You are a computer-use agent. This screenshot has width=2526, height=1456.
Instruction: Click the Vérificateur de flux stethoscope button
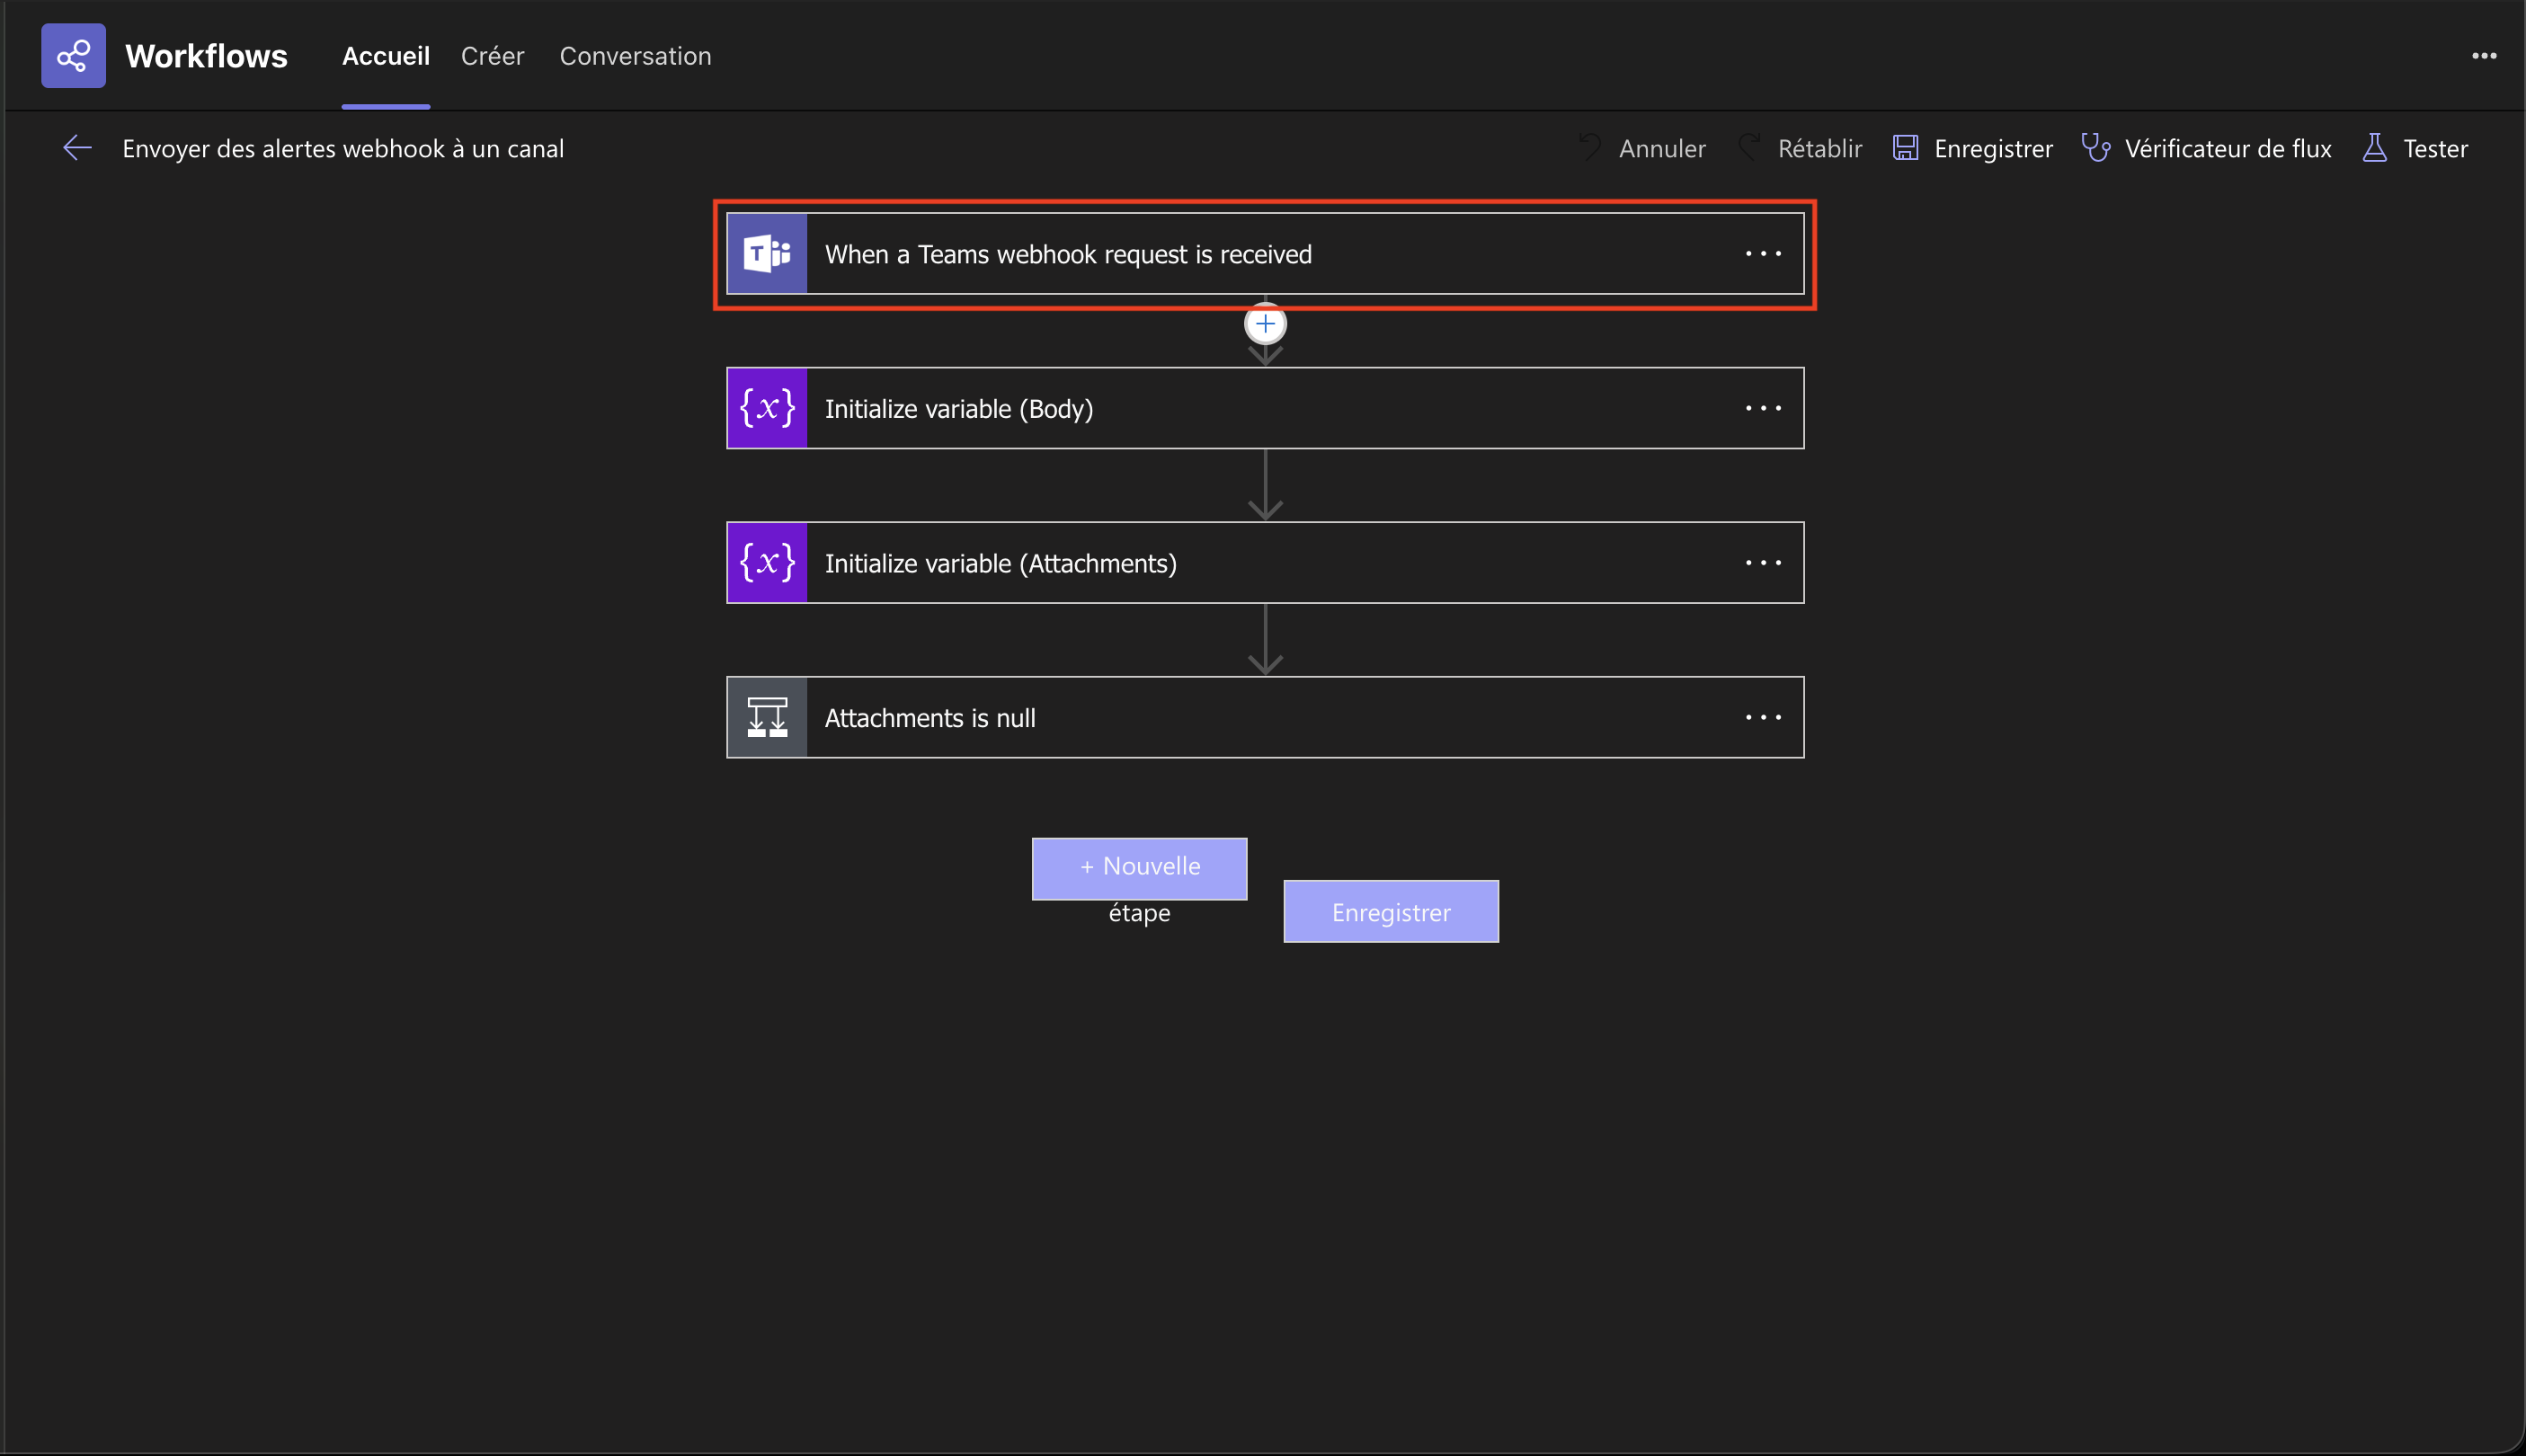click(x=2206, y=148)
